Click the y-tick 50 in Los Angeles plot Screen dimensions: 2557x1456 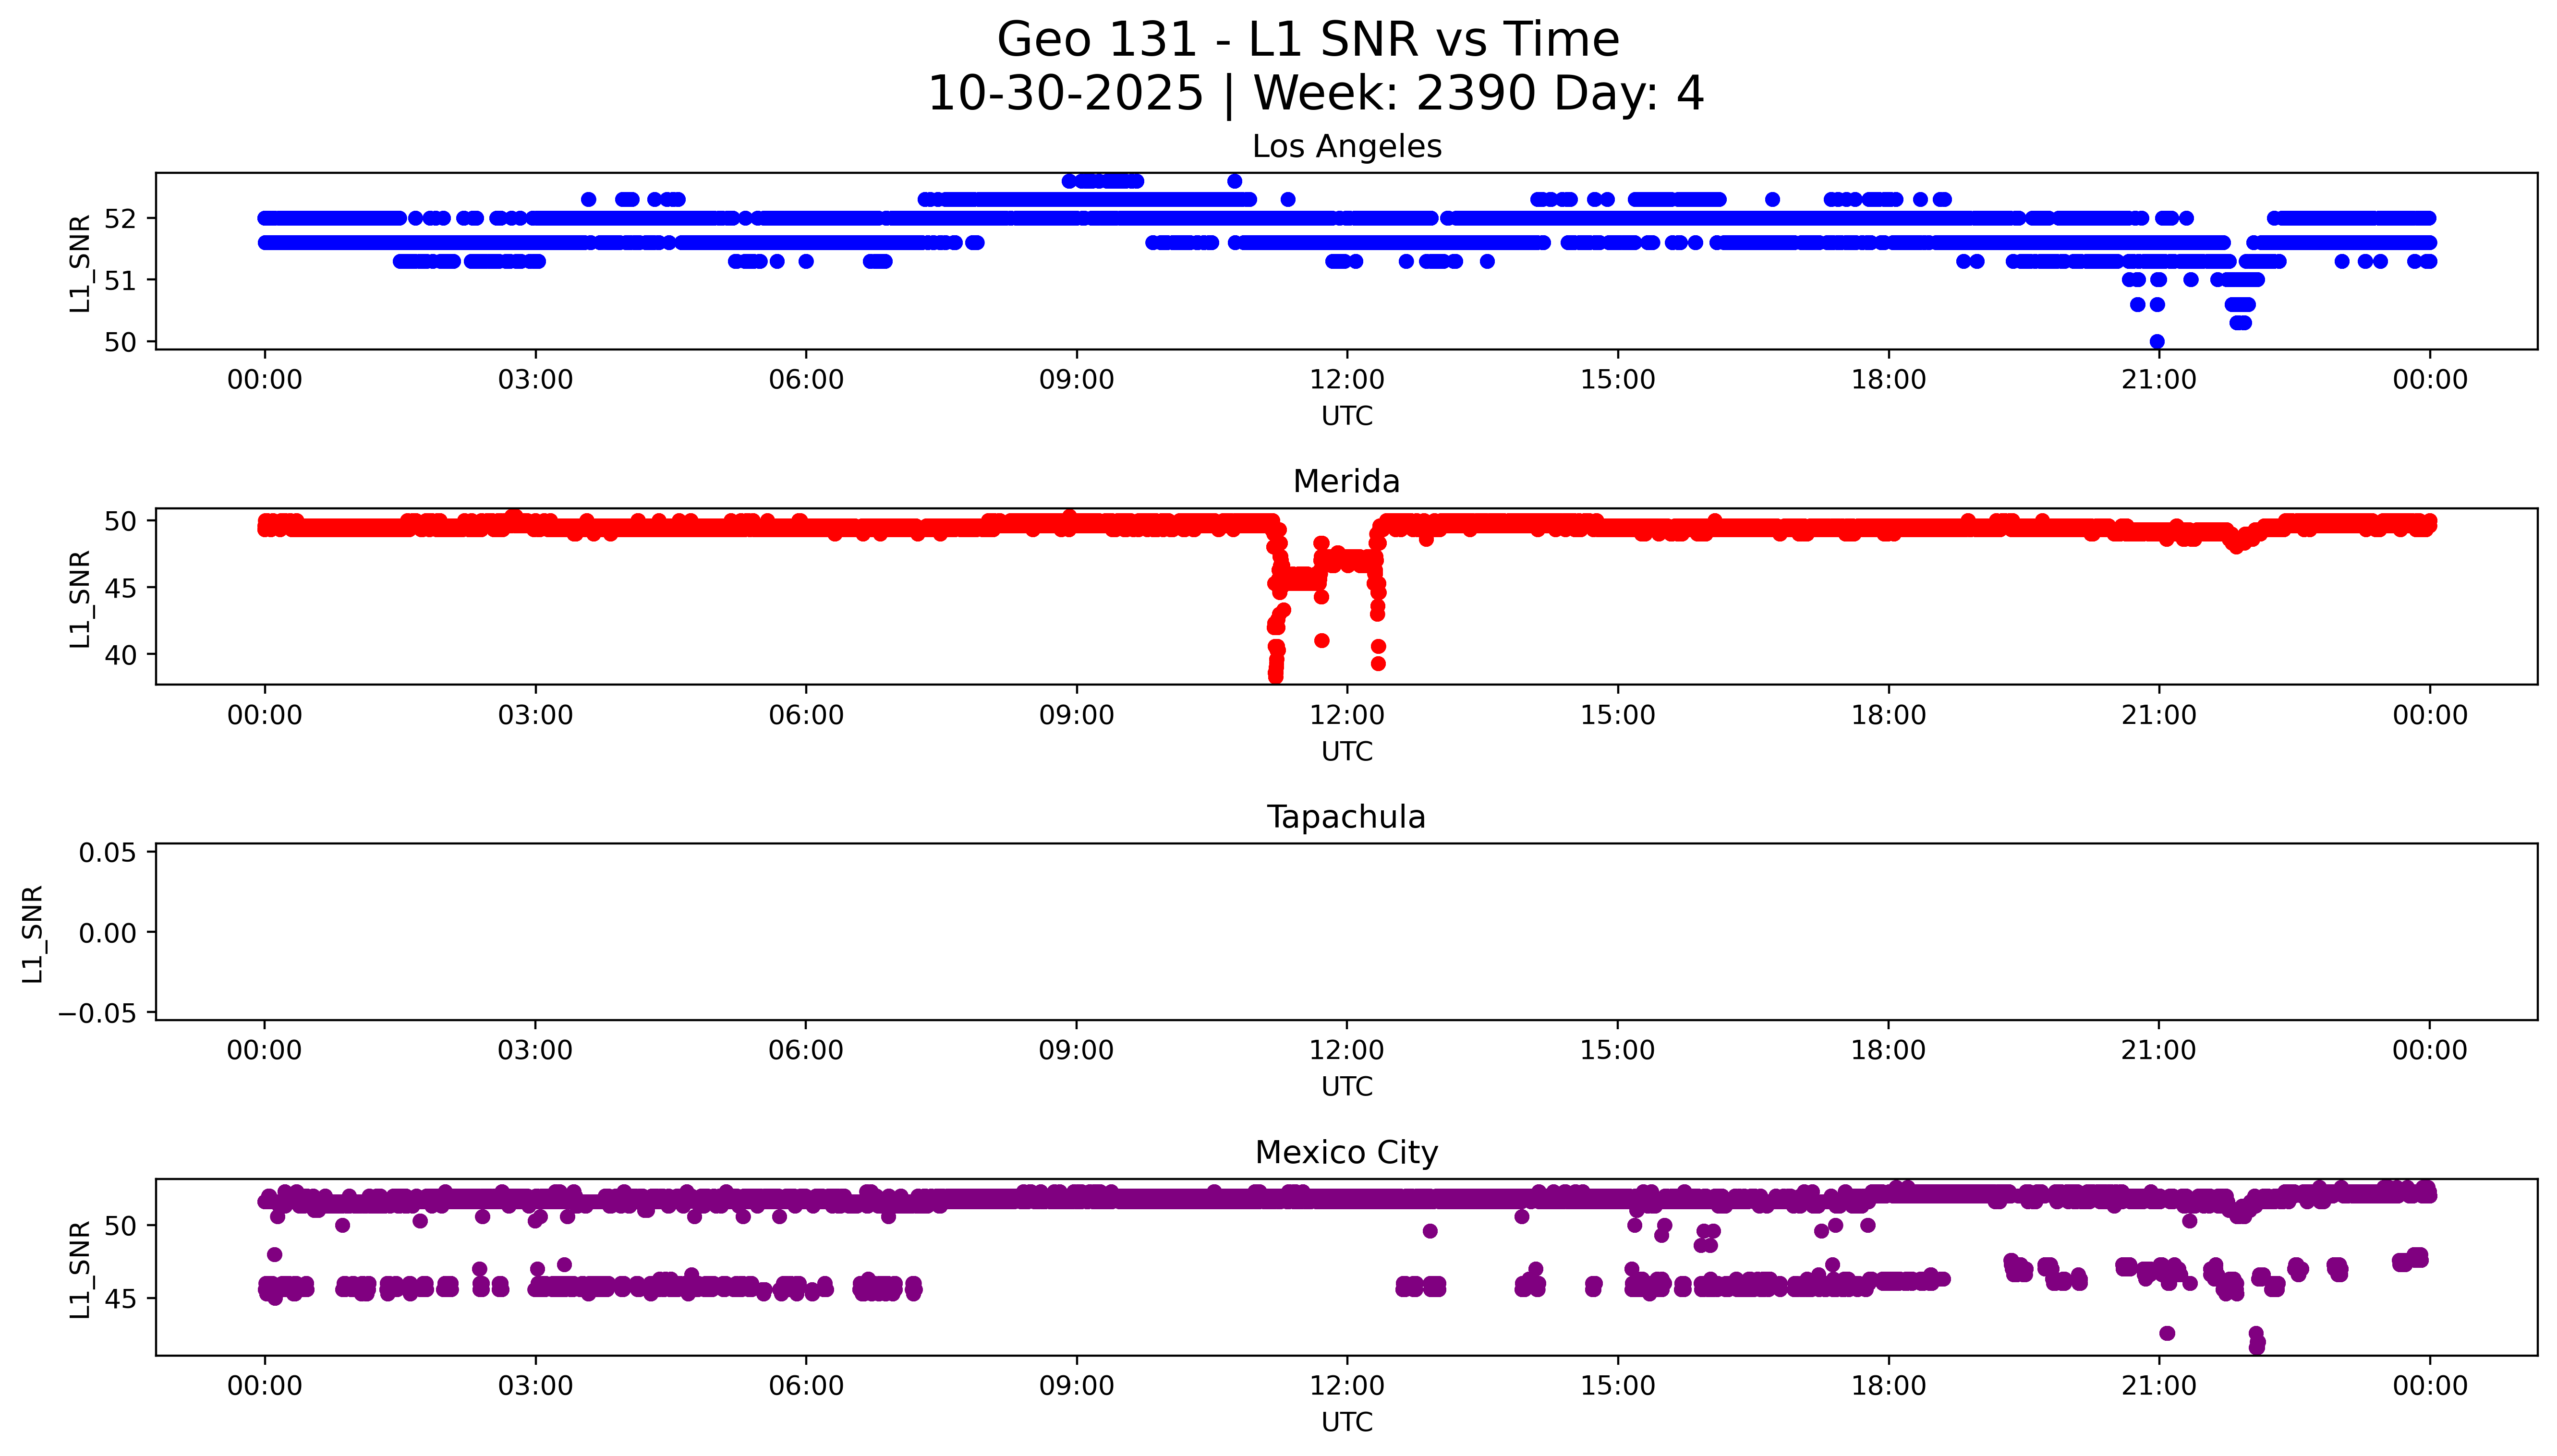120,342
